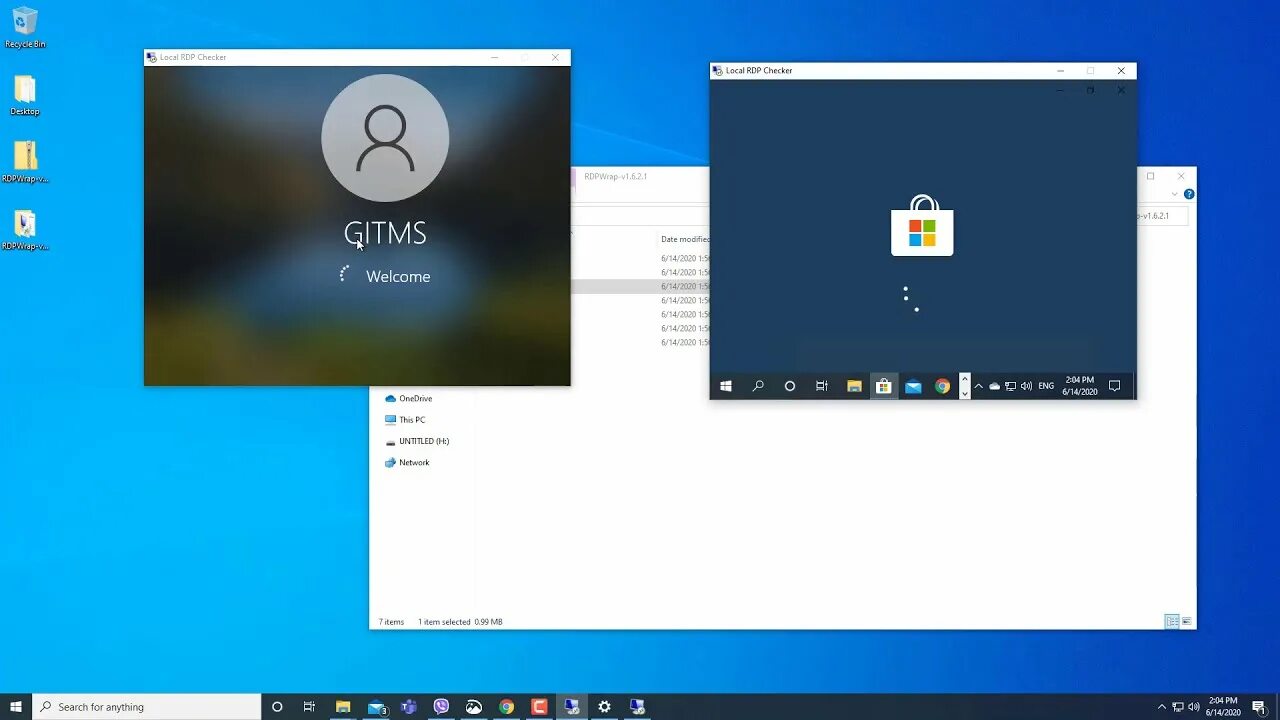Show hidden icons in host system tray
The height and width of the screenshot is (720, 1280).
click(x=1161, y=707)
